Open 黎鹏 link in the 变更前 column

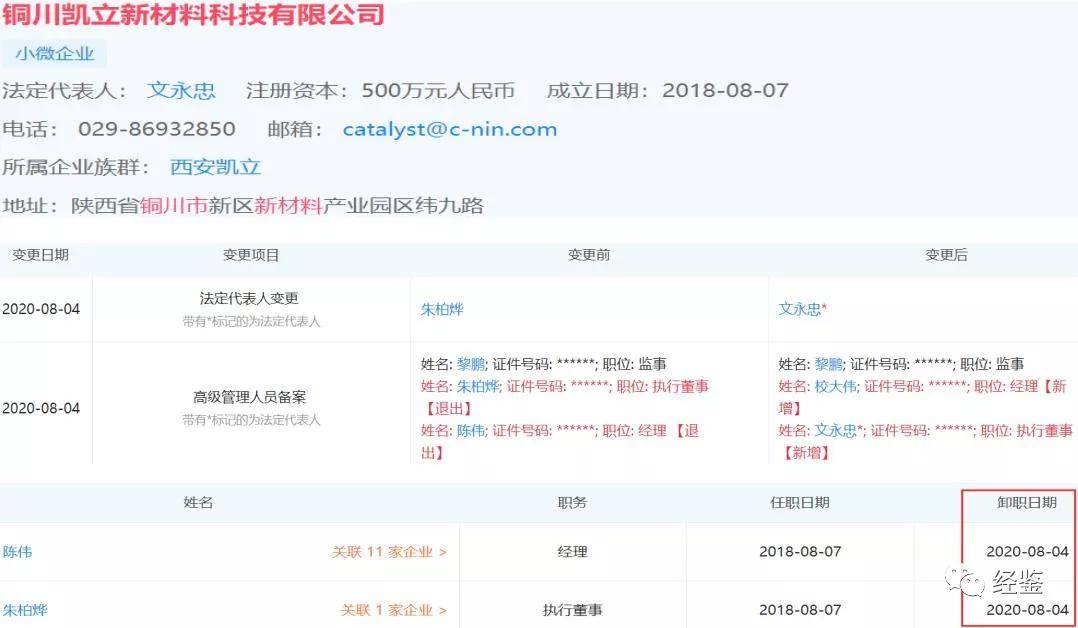pyautogui.click(x=471, y=364)
